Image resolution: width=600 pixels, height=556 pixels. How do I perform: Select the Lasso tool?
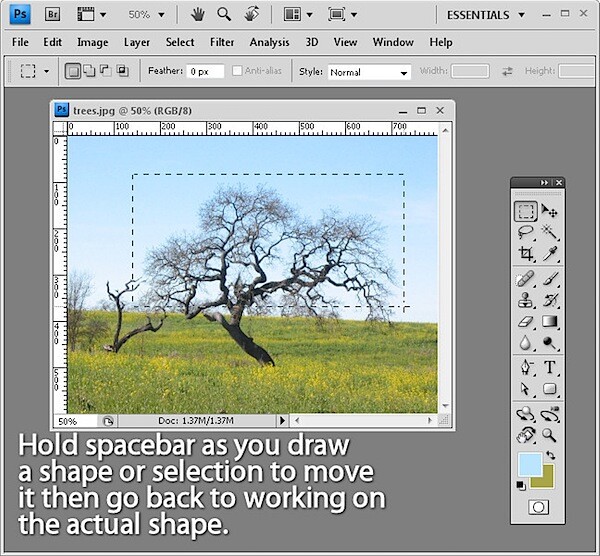point(525,232)
